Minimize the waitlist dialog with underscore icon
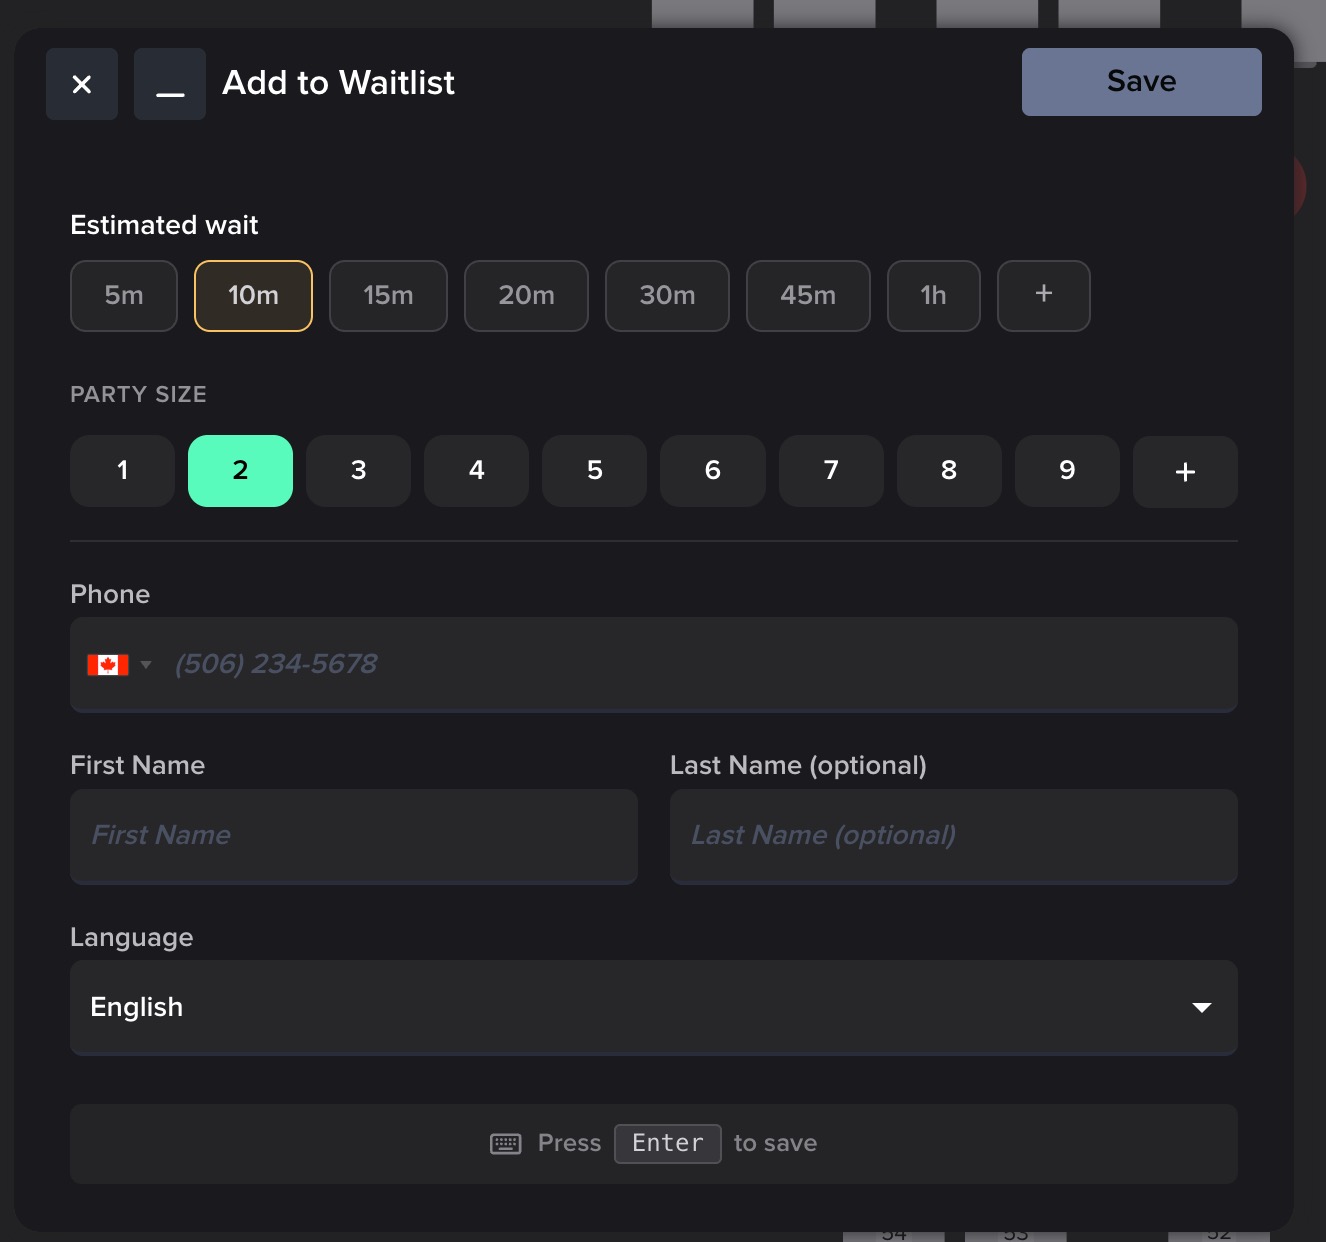 (x=170, y=84)
